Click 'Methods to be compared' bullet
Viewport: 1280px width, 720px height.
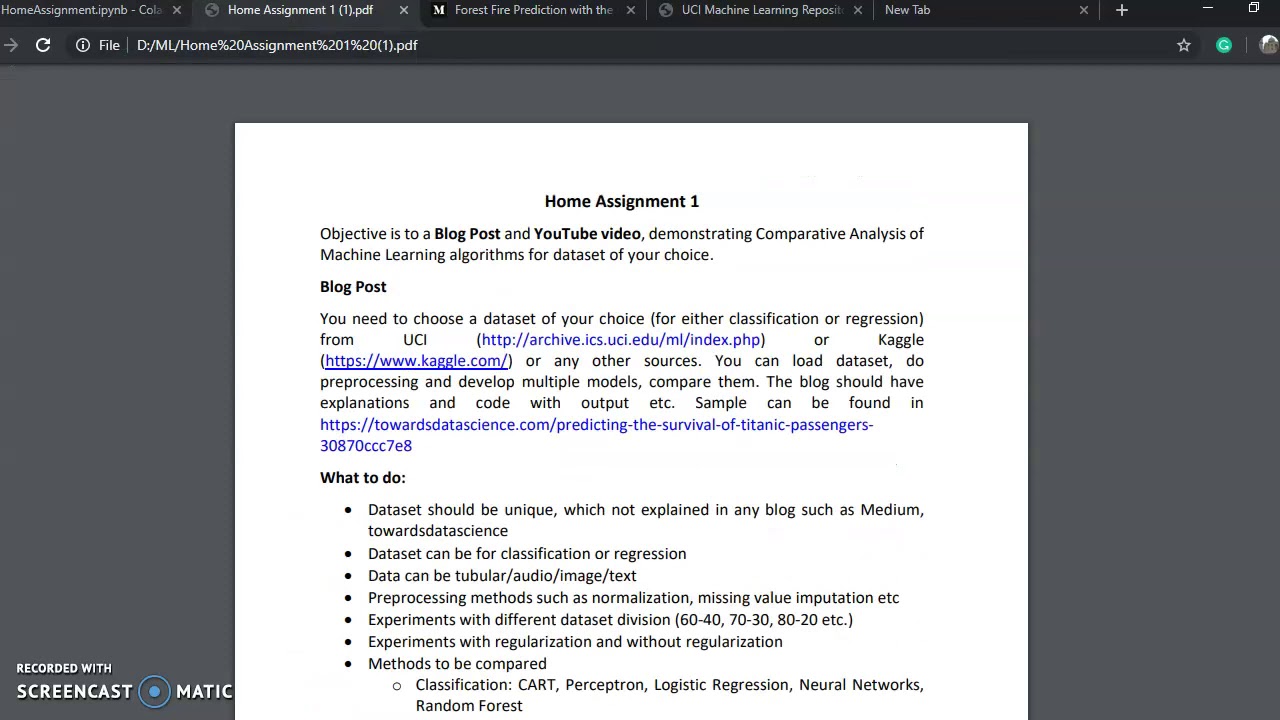[x=457, y=664]
